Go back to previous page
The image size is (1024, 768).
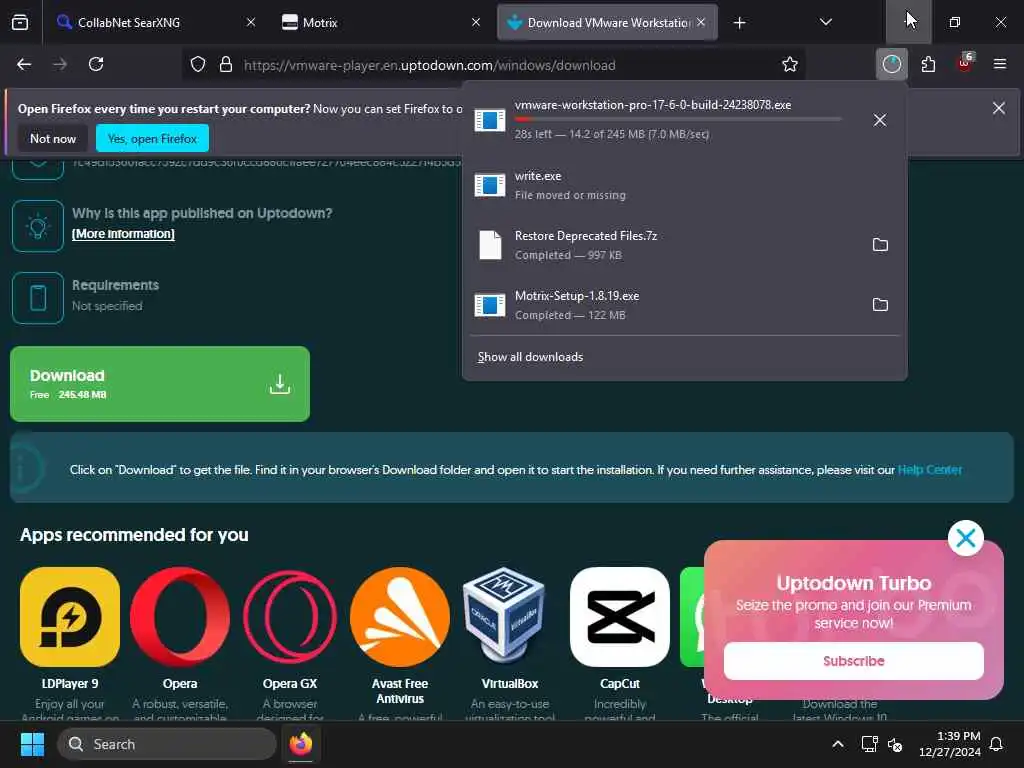[x=24, y=64]
